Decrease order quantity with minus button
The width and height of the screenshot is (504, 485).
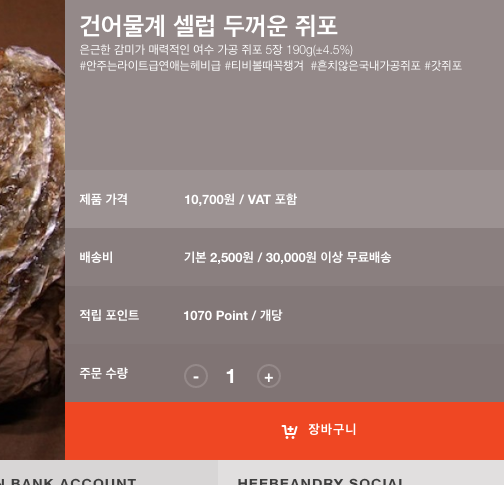pyautogui.click(x=196, y=376)
